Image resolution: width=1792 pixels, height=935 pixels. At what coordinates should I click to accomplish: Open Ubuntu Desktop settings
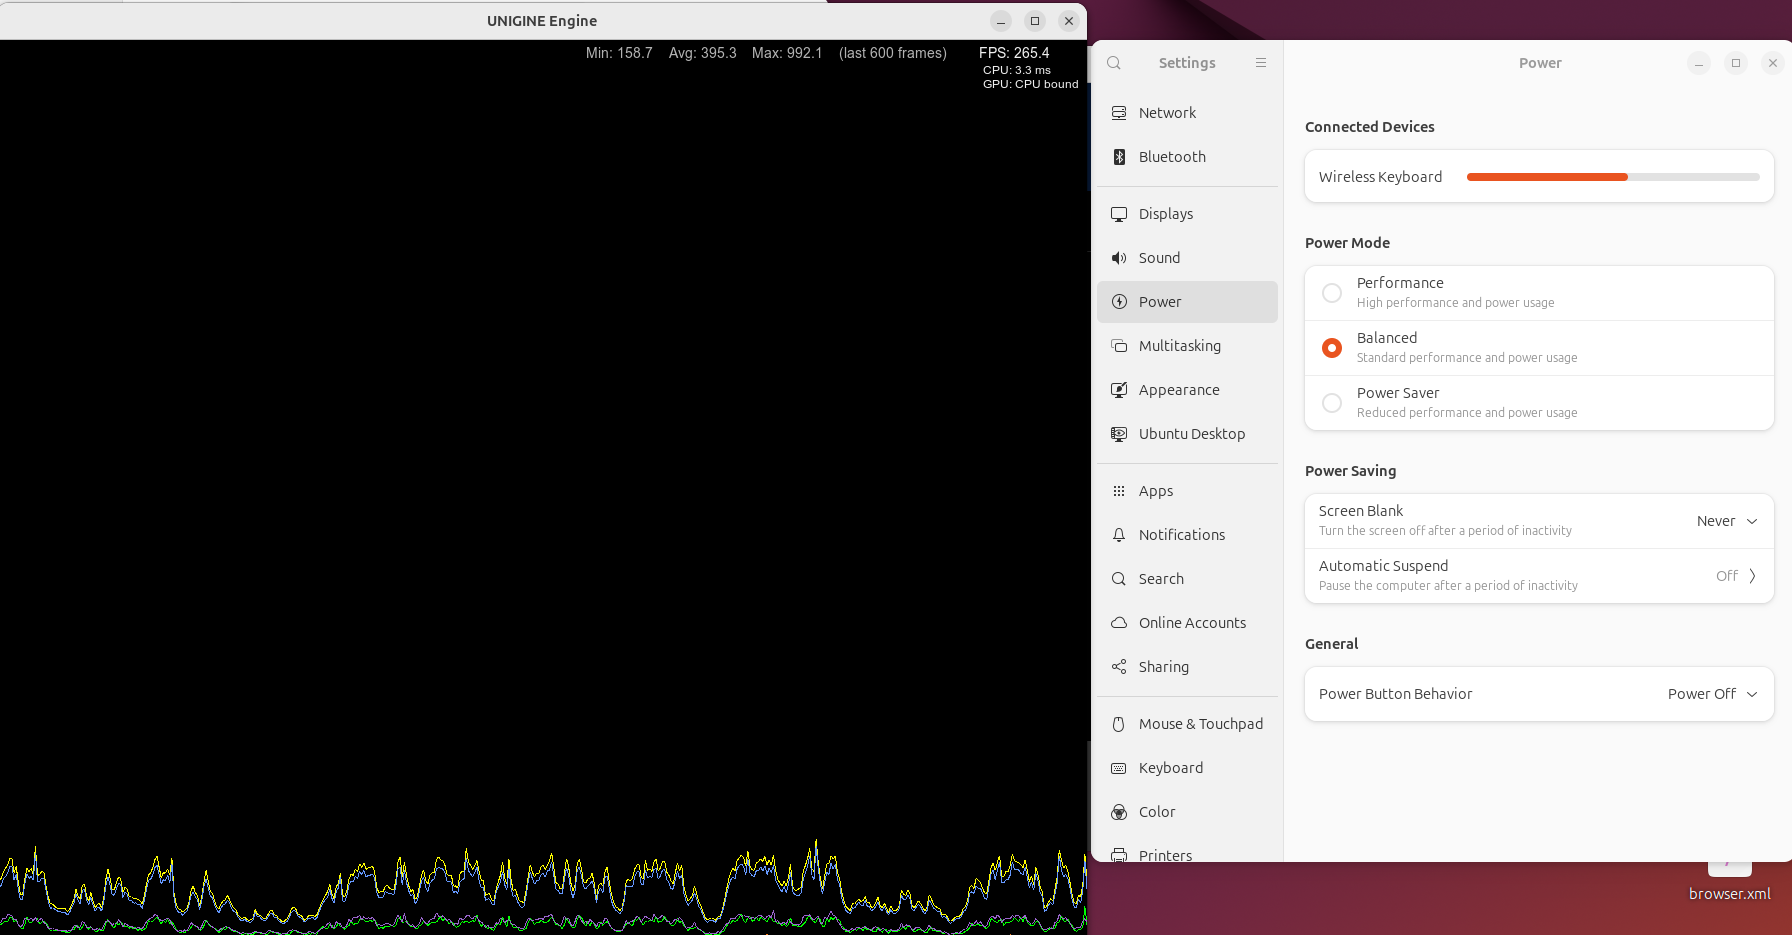1187,434
